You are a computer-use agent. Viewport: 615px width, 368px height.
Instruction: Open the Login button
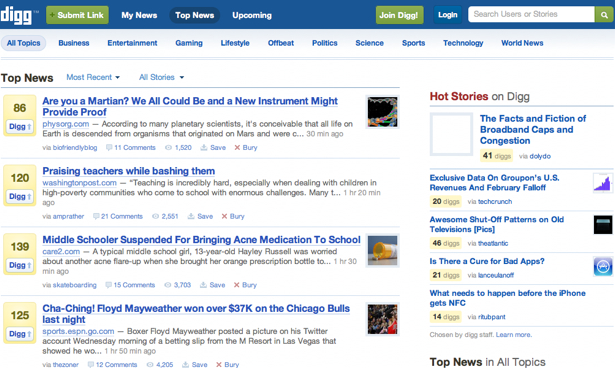[448, 15]
